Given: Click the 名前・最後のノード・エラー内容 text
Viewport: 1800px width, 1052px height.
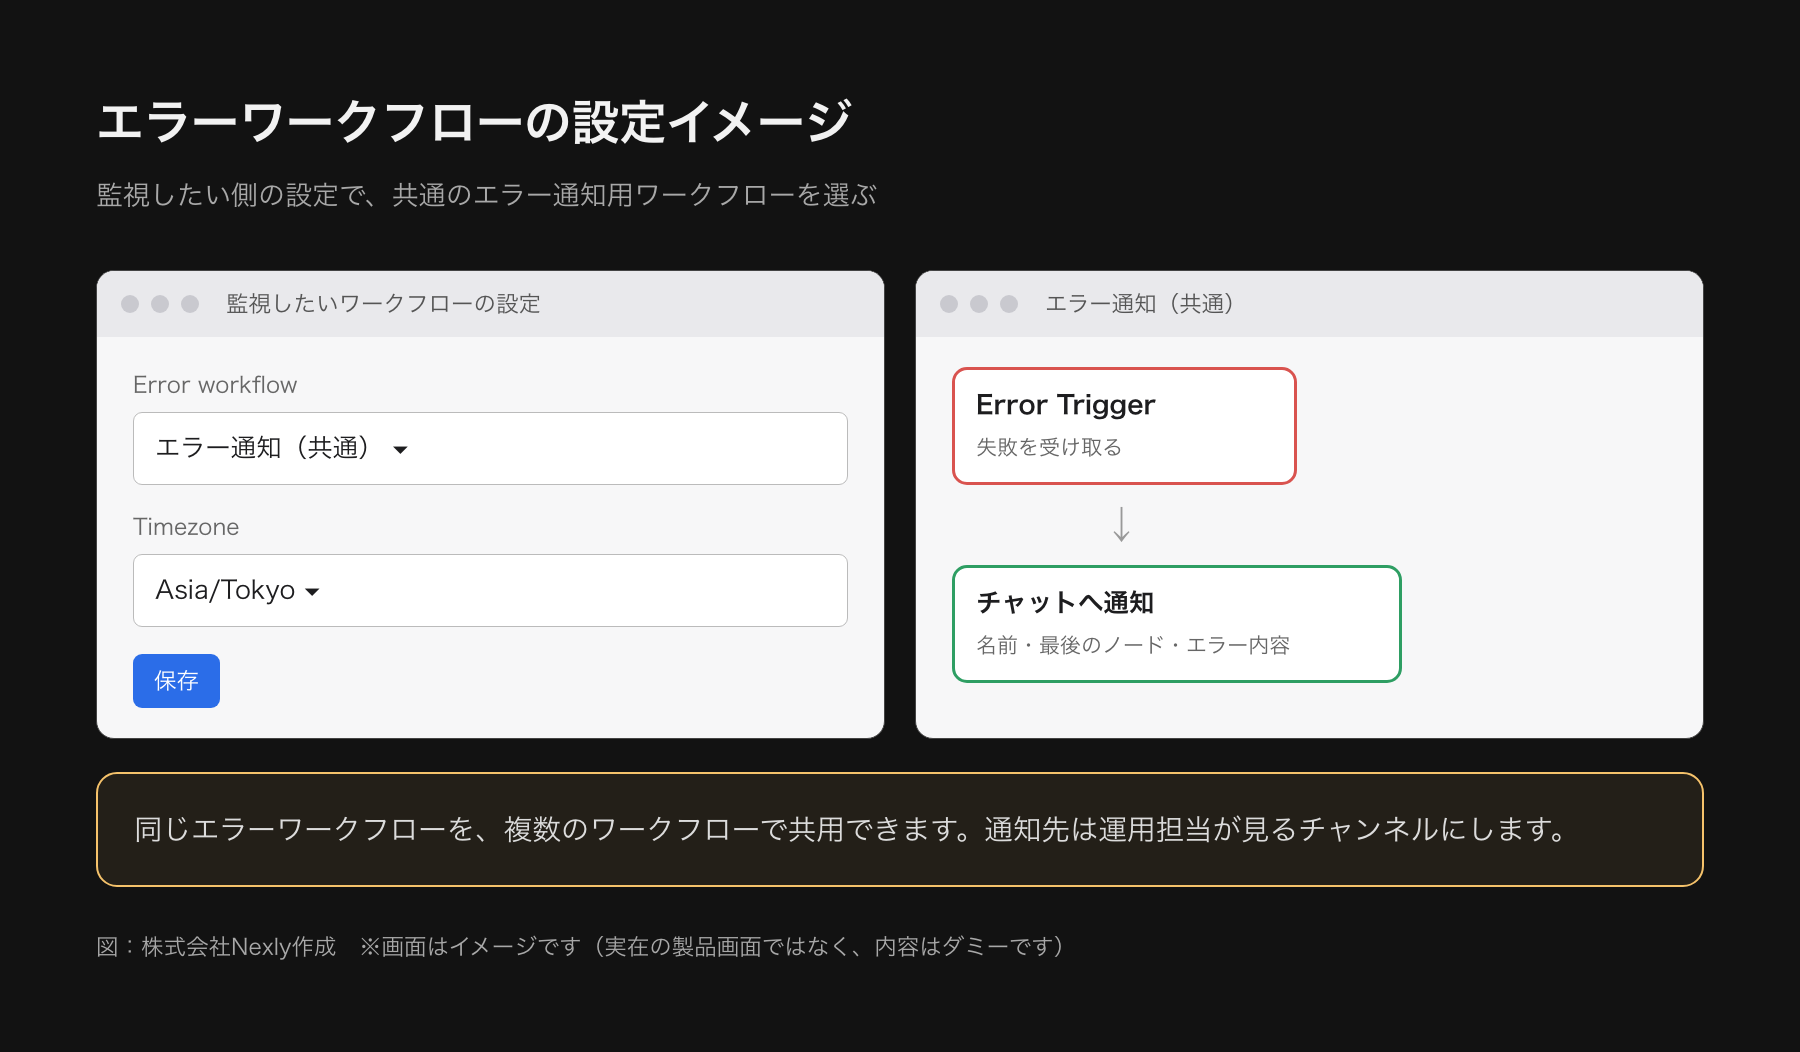Looking at the screenshot, I should (1133, 645).
